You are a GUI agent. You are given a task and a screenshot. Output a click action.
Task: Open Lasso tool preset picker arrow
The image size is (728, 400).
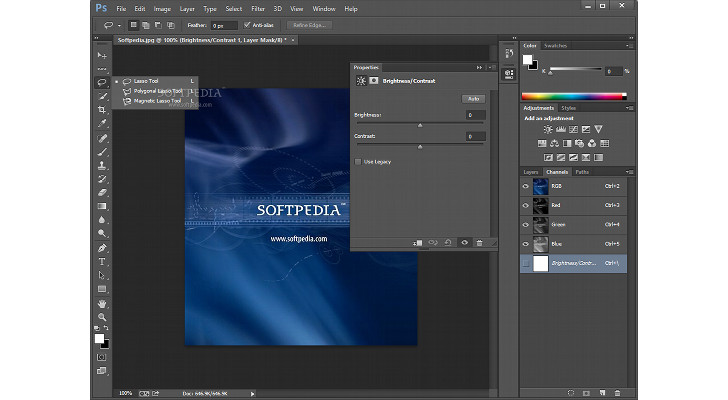click(x=119, y=26)
